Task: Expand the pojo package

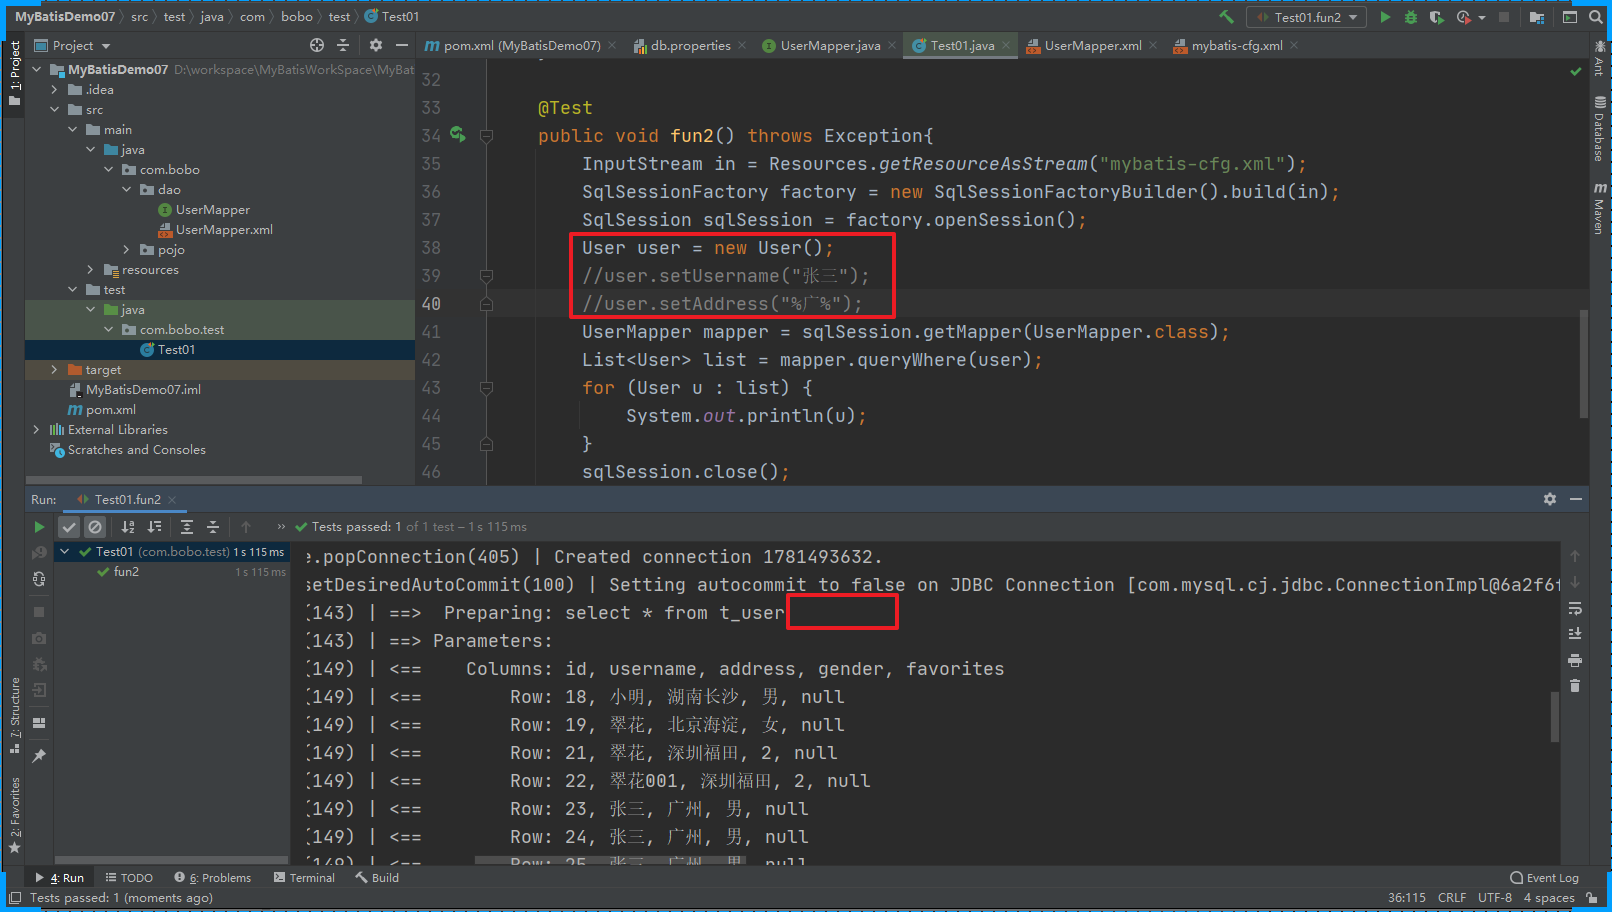Action: pyautogui.click(x=127, y=250)
